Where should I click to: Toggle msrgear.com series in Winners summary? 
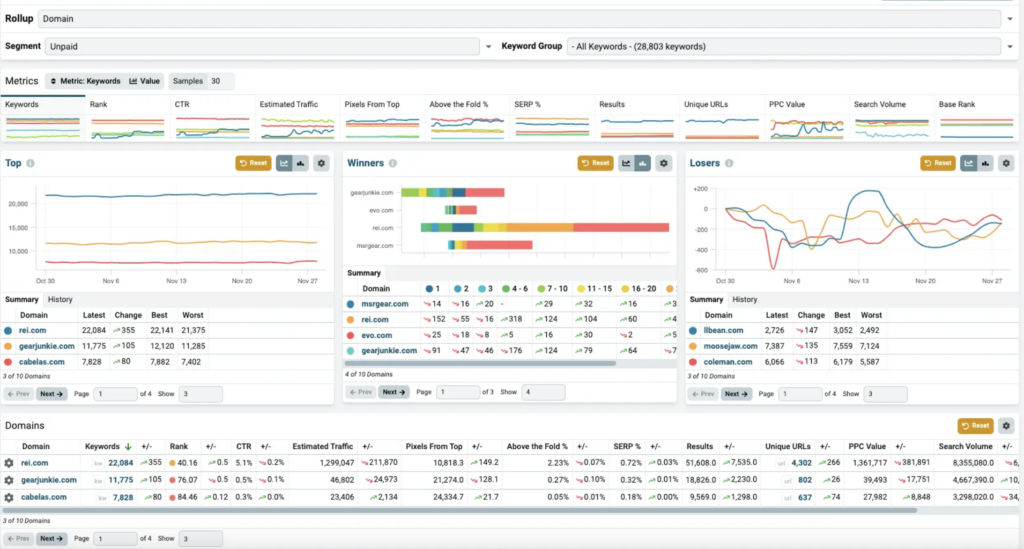[351, 304]
